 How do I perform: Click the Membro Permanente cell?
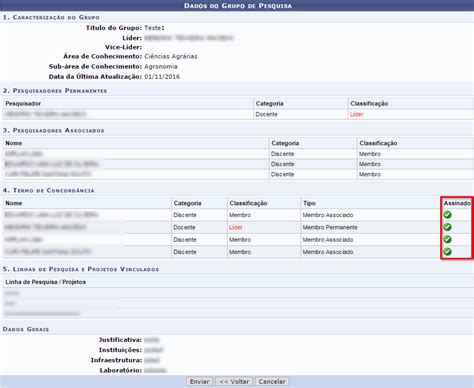click(330, 227)
